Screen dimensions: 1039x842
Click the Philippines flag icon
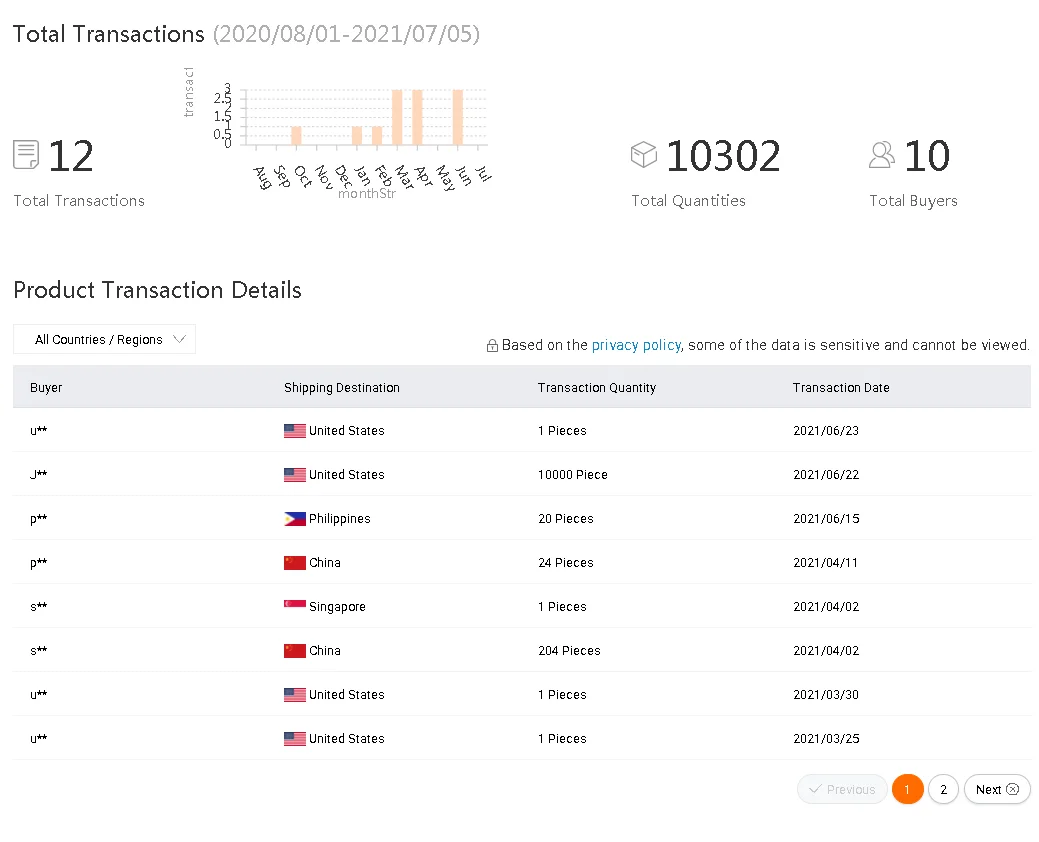click(295, 519)
